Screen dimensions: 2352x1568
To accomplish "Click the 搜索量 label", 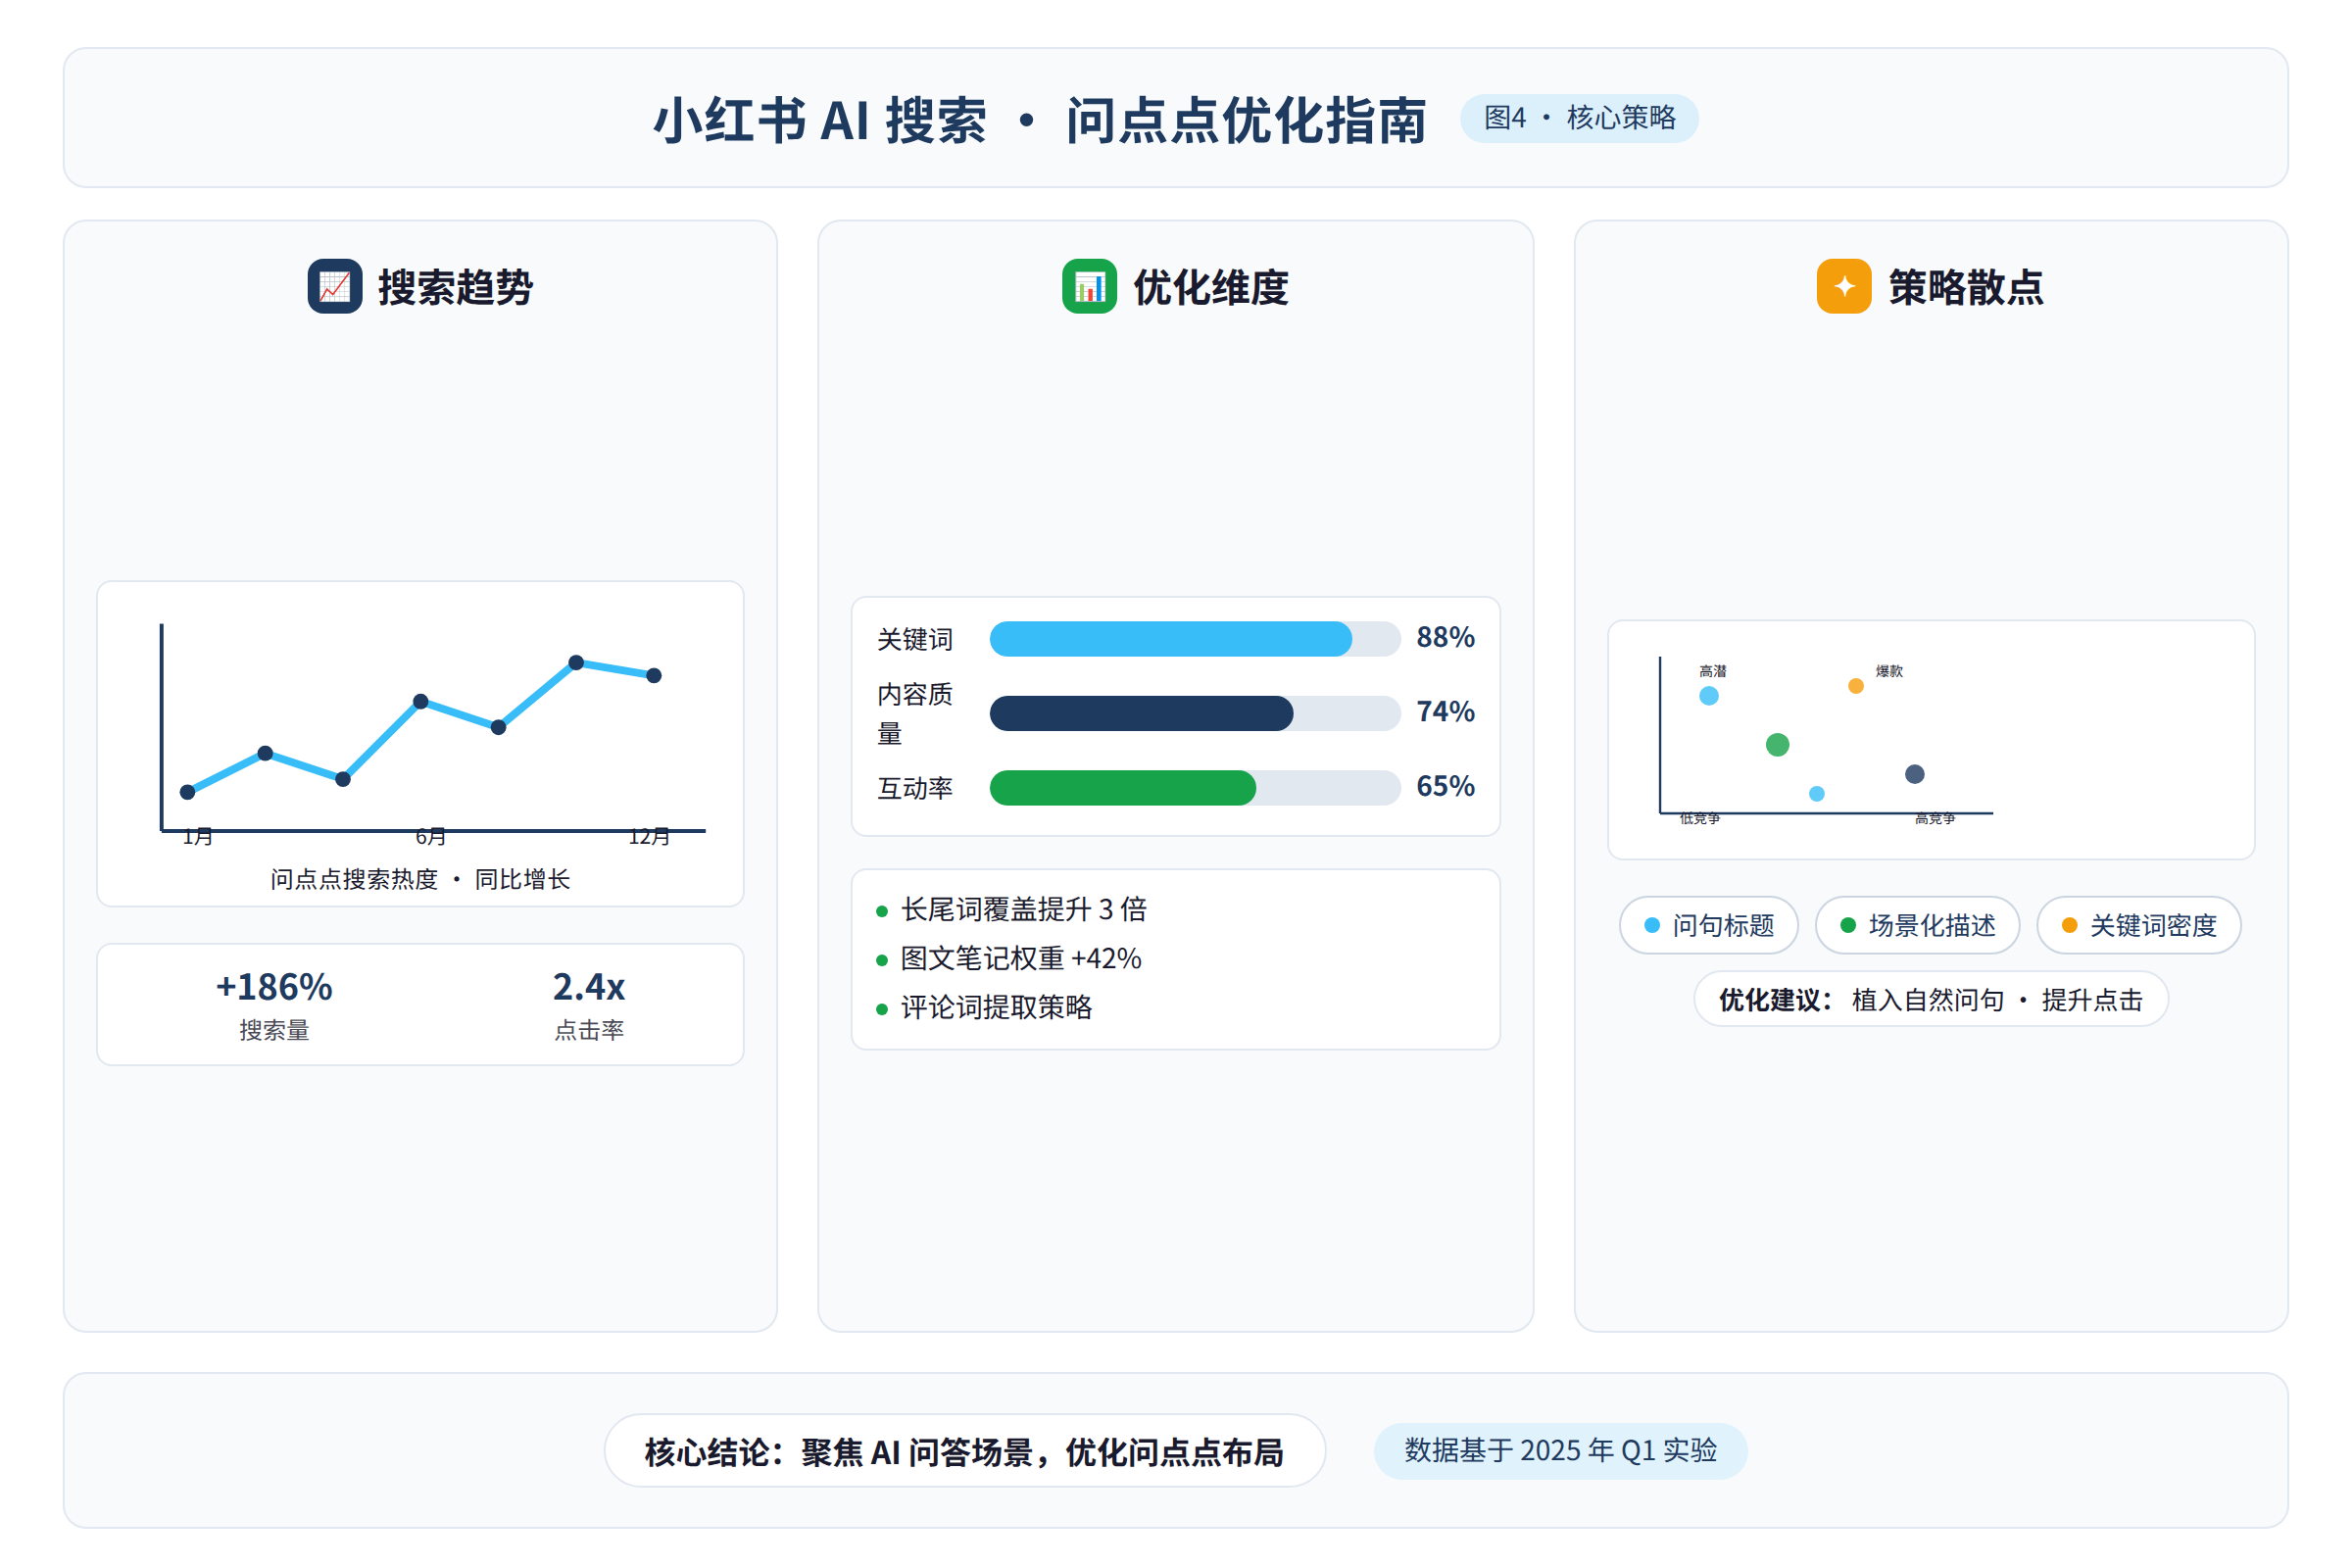I will tap(274, 1030).
